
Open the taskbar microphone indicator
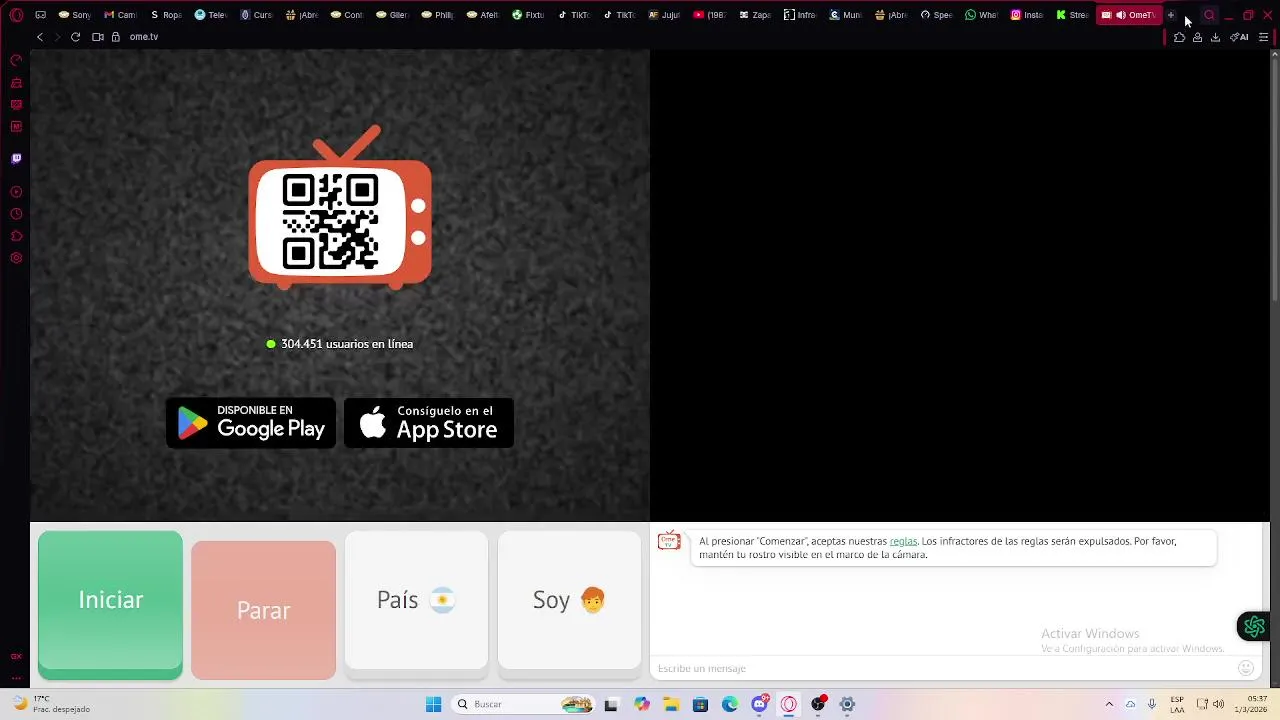tap(1152, 705)
